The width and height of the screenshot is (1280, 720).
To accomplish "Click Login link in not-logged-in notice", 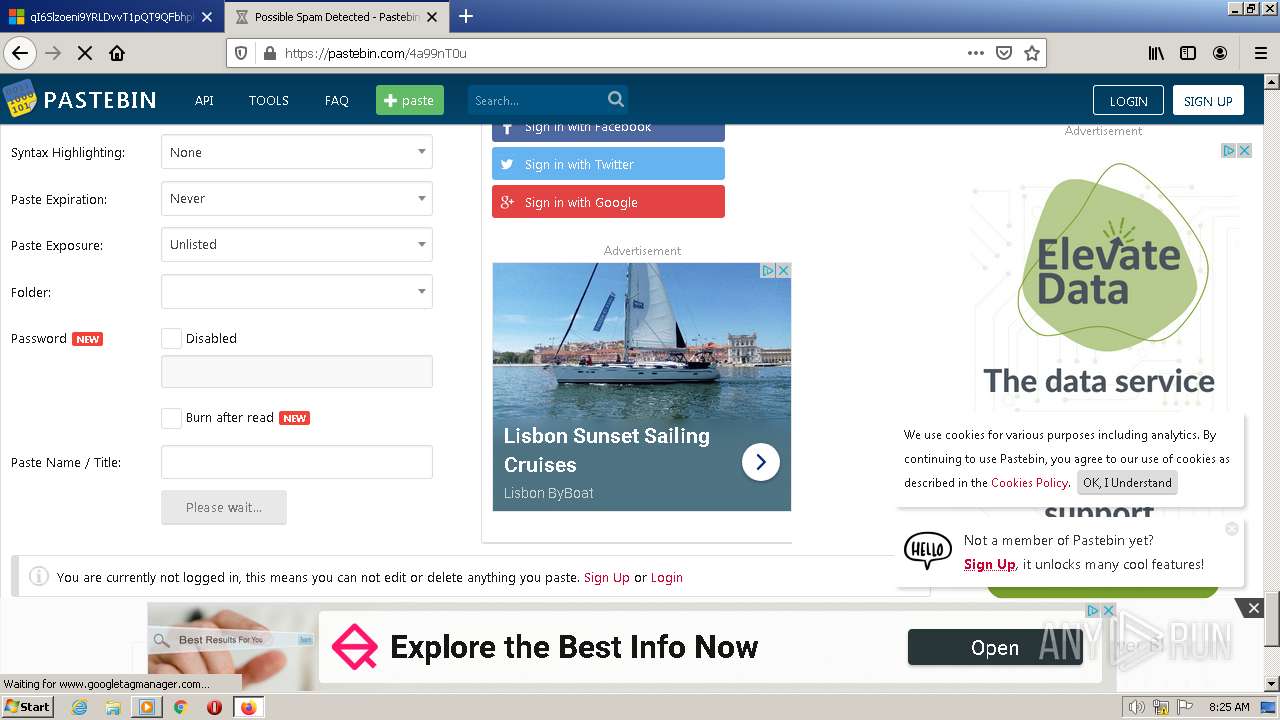I will [667, 577].
